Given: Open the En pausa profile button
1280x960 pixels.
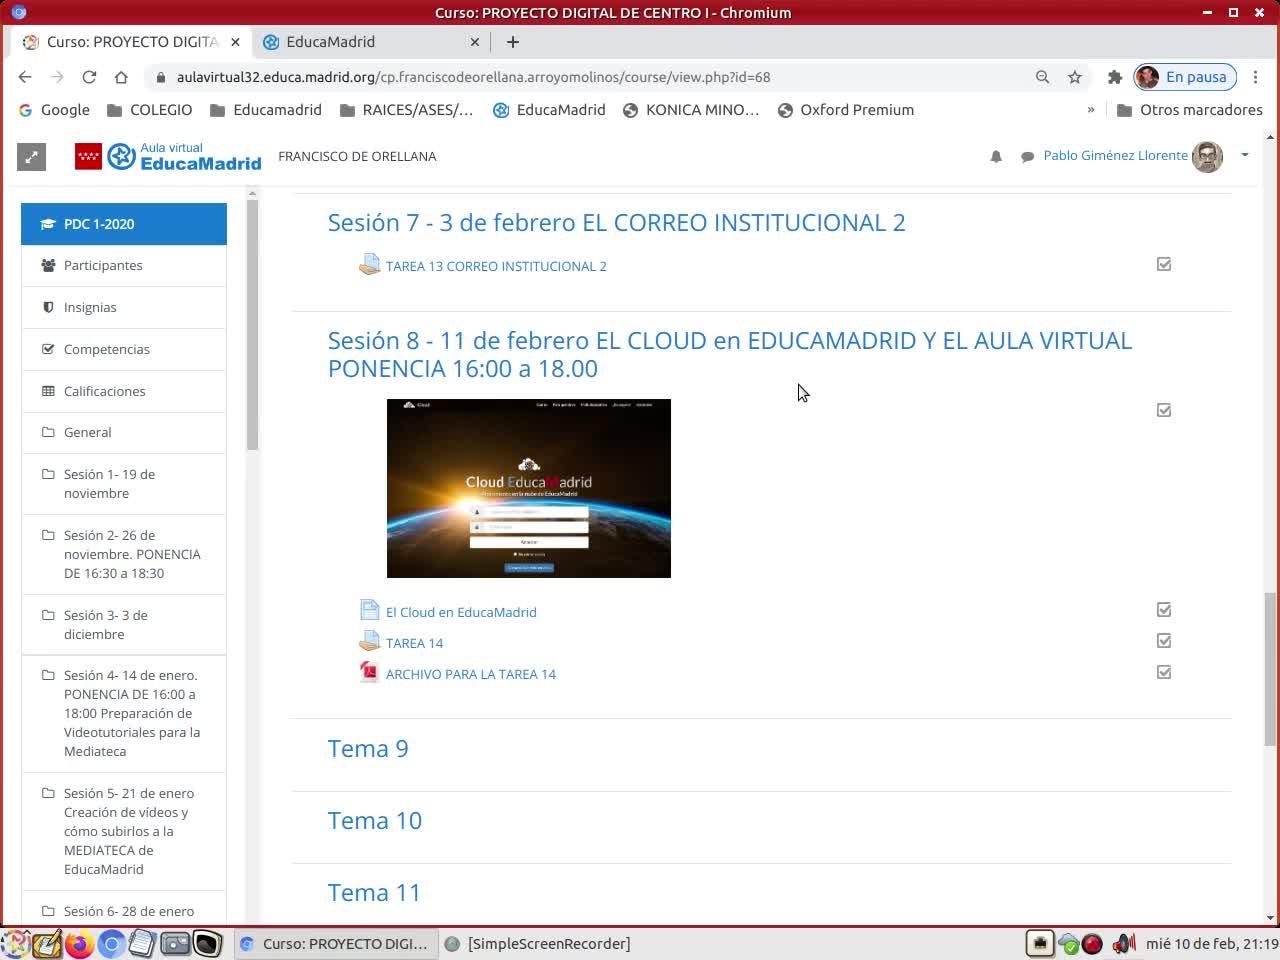Looking at the screenshot, I should pyautogui.click(x=1185, y=77).
